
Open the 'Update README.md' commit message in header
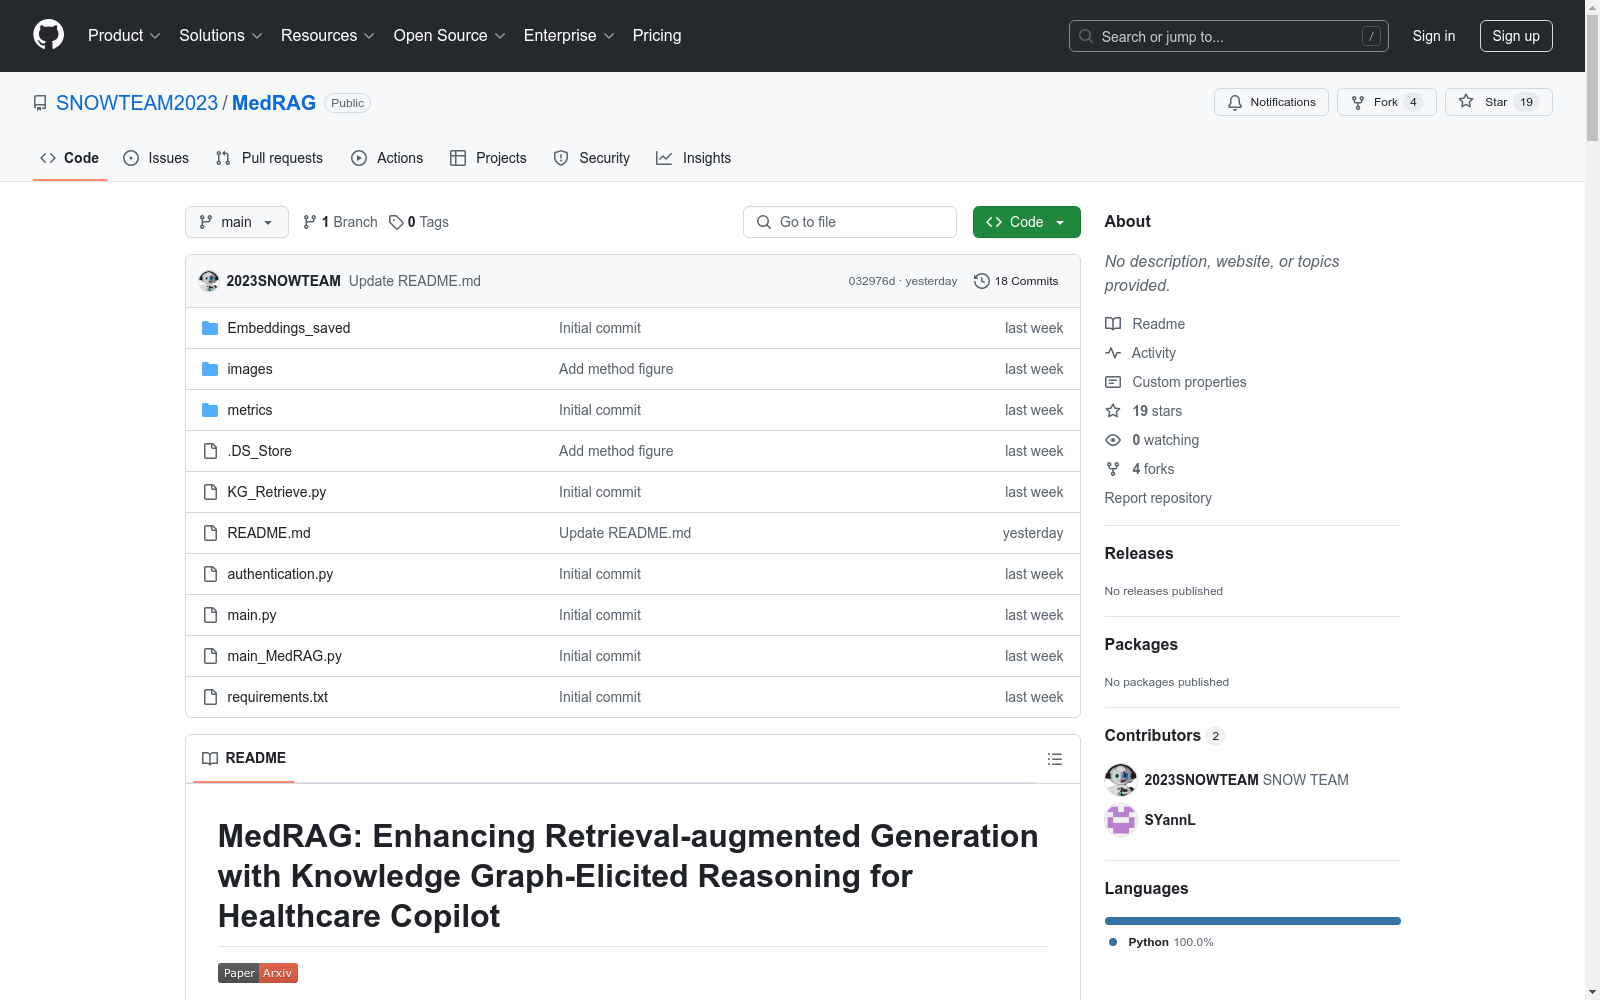coord(415,281)
